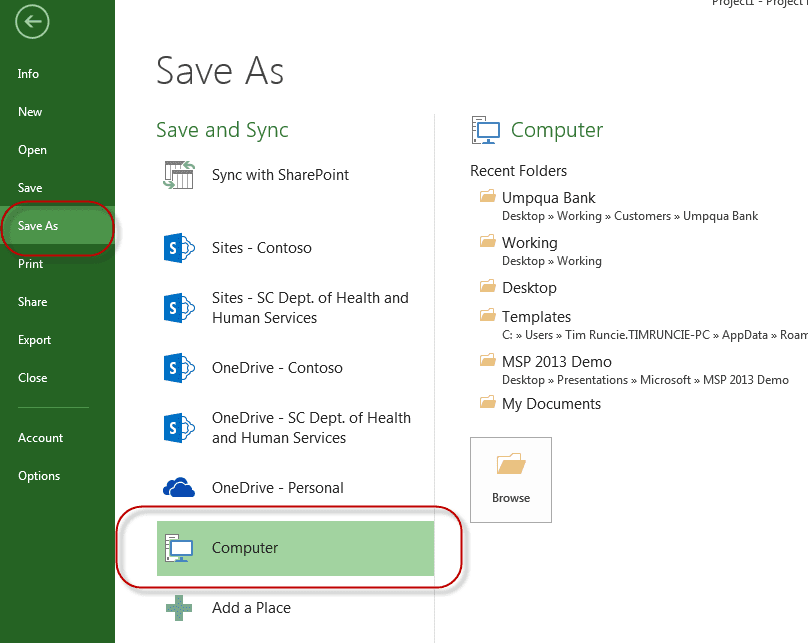
Task: Click the SharePoint icon for Sites - Contoso
Action: point(179,248)
